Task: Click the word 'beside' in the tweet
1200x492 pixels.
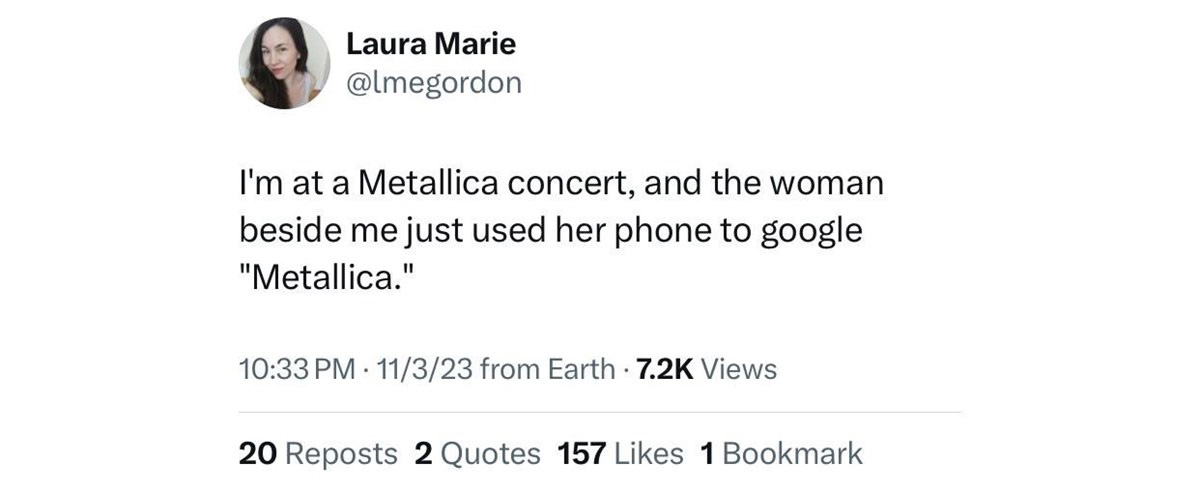Action: pyautogui.click(x=285, y=231)
